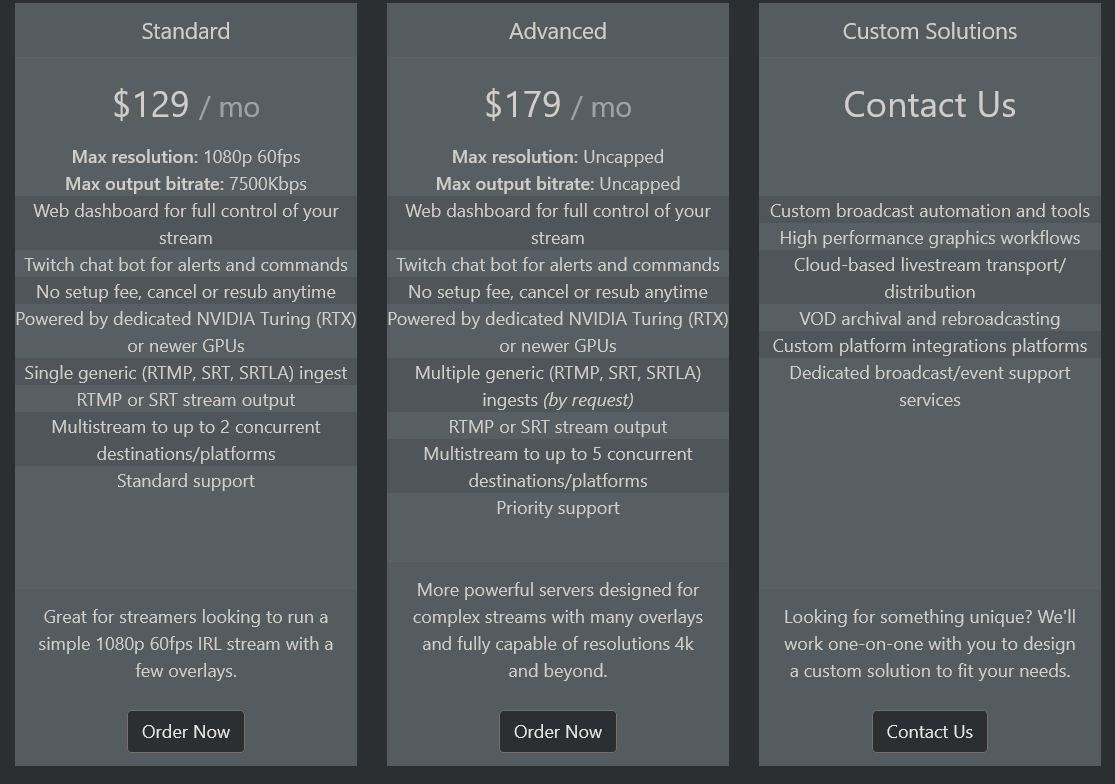Click the large Contact Us heading
This screenshot has height=784, width=1115.
[929, 105]
